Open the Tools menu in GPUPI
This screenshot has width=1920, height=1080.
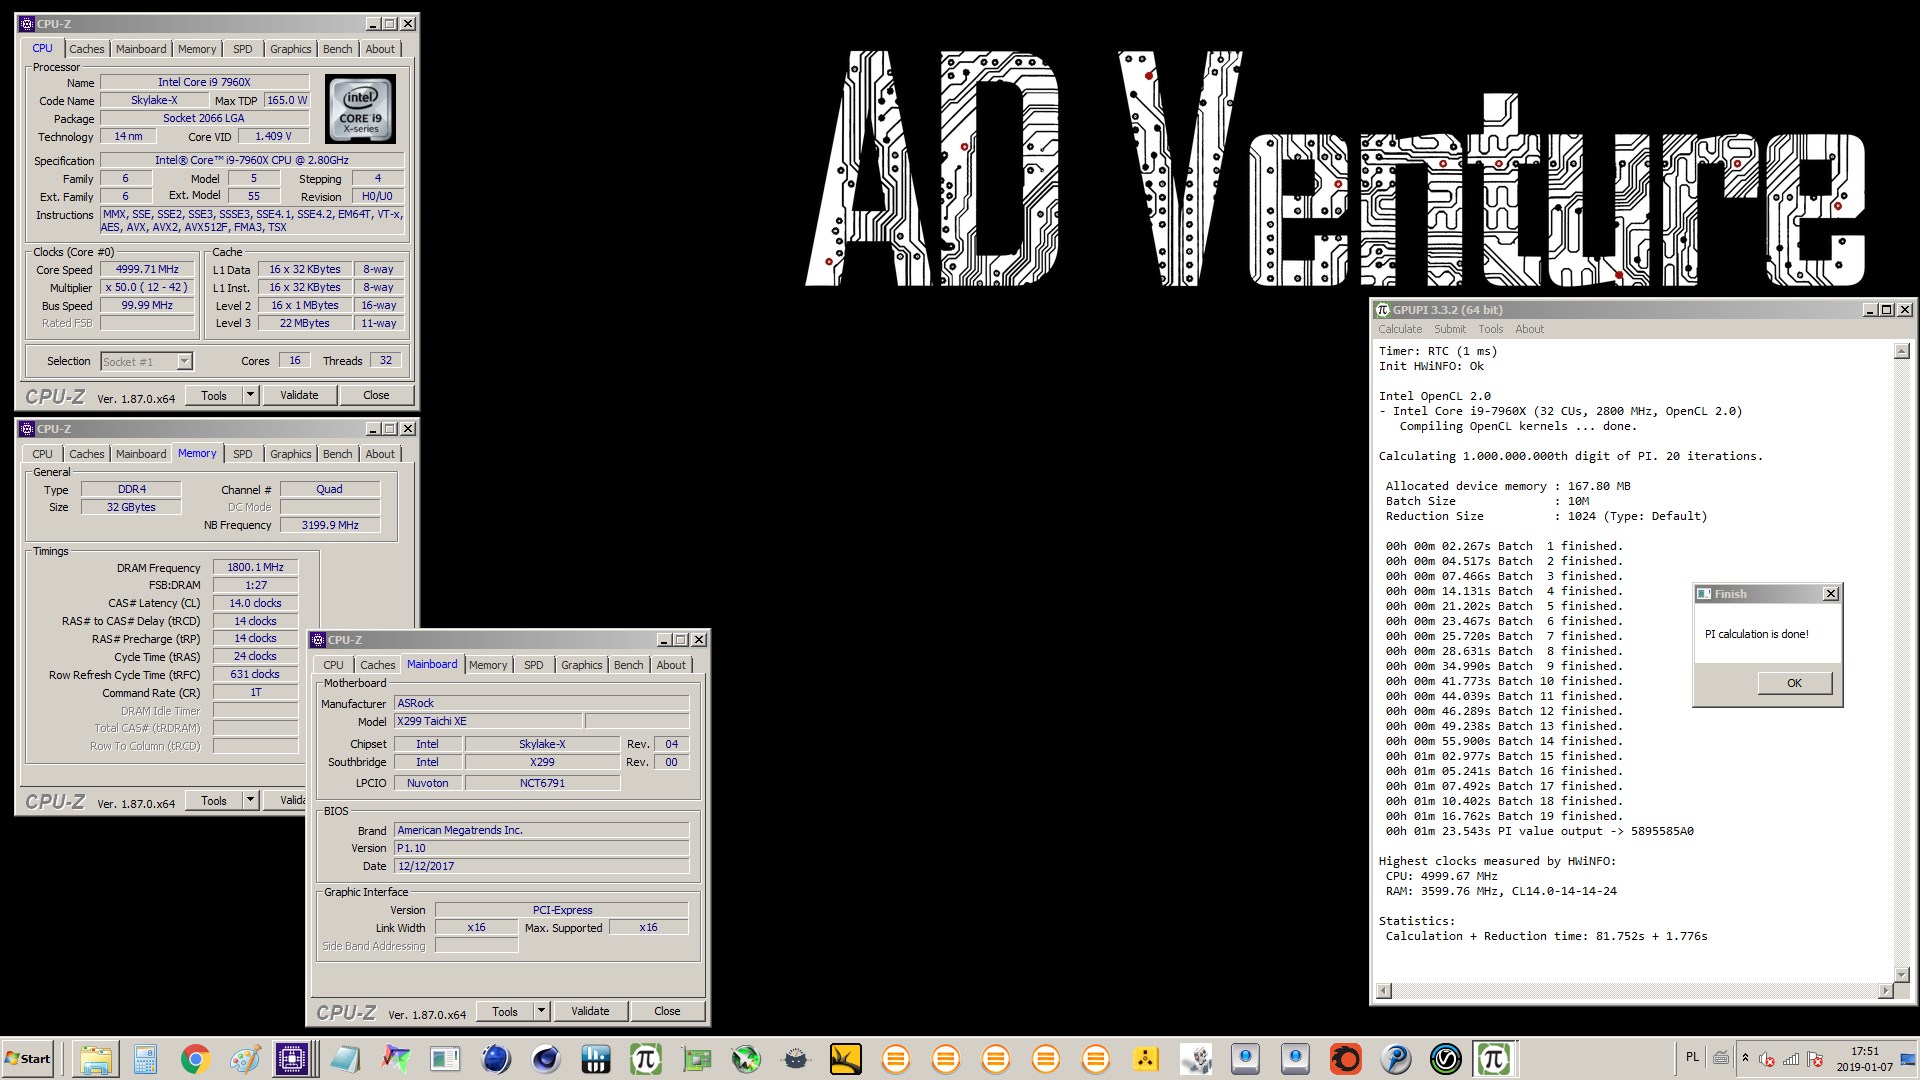tap(1491, 329)
